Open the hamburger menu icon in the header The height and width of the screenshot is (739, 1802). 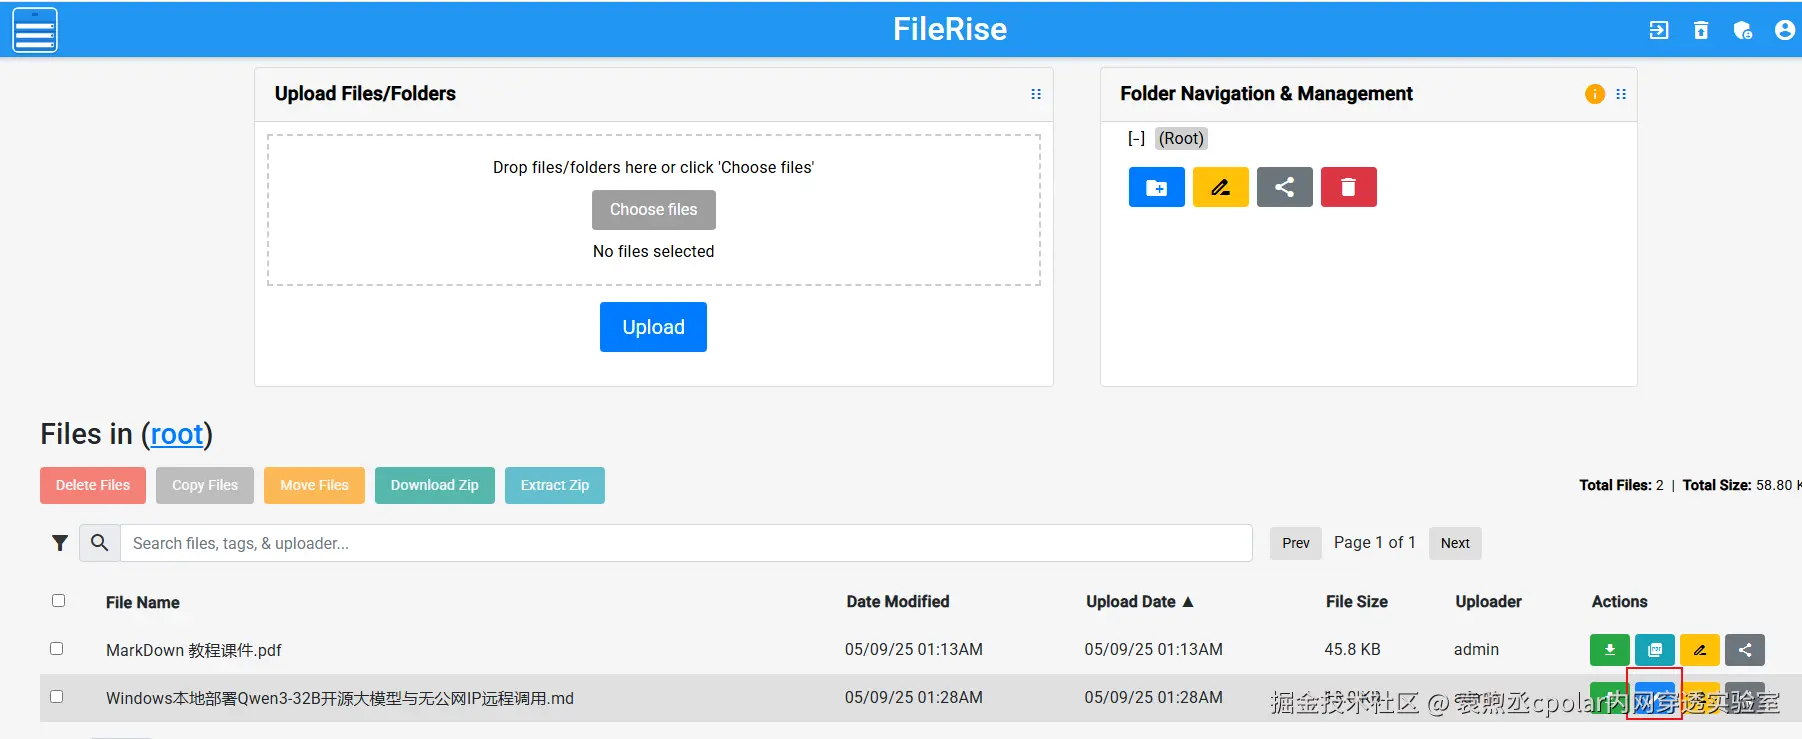pyautogui.click(x=35, y=30)
